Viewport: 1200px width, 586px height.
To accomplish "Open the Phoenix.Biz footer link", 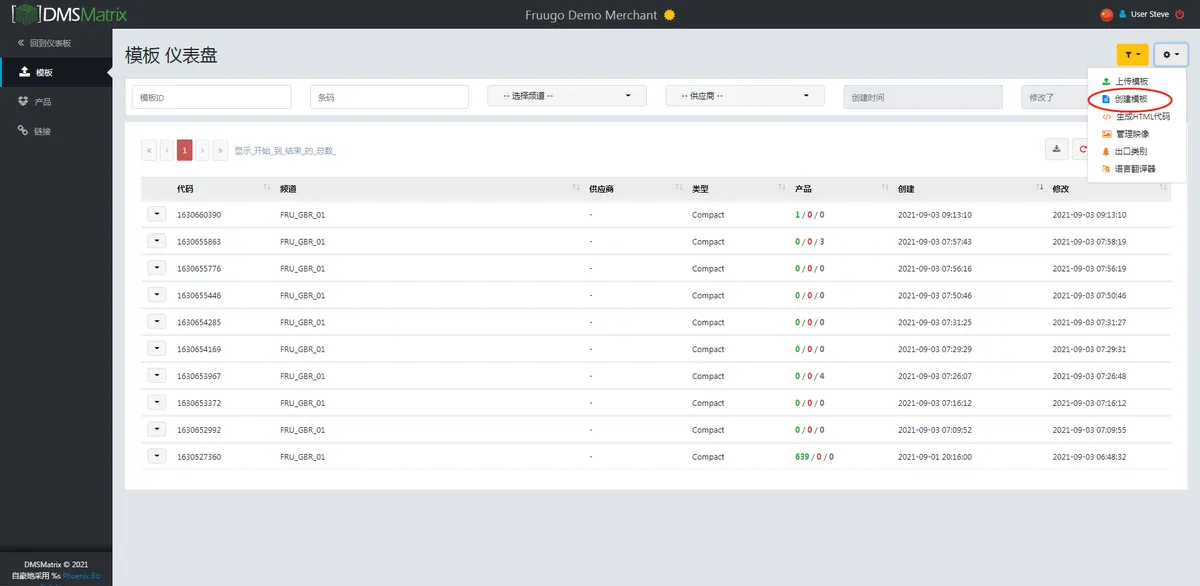I will [82, 576].
